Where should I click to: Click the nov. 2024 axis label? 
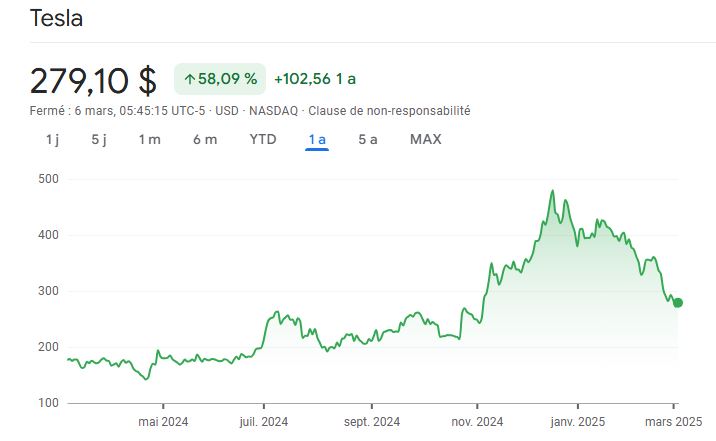476,421
